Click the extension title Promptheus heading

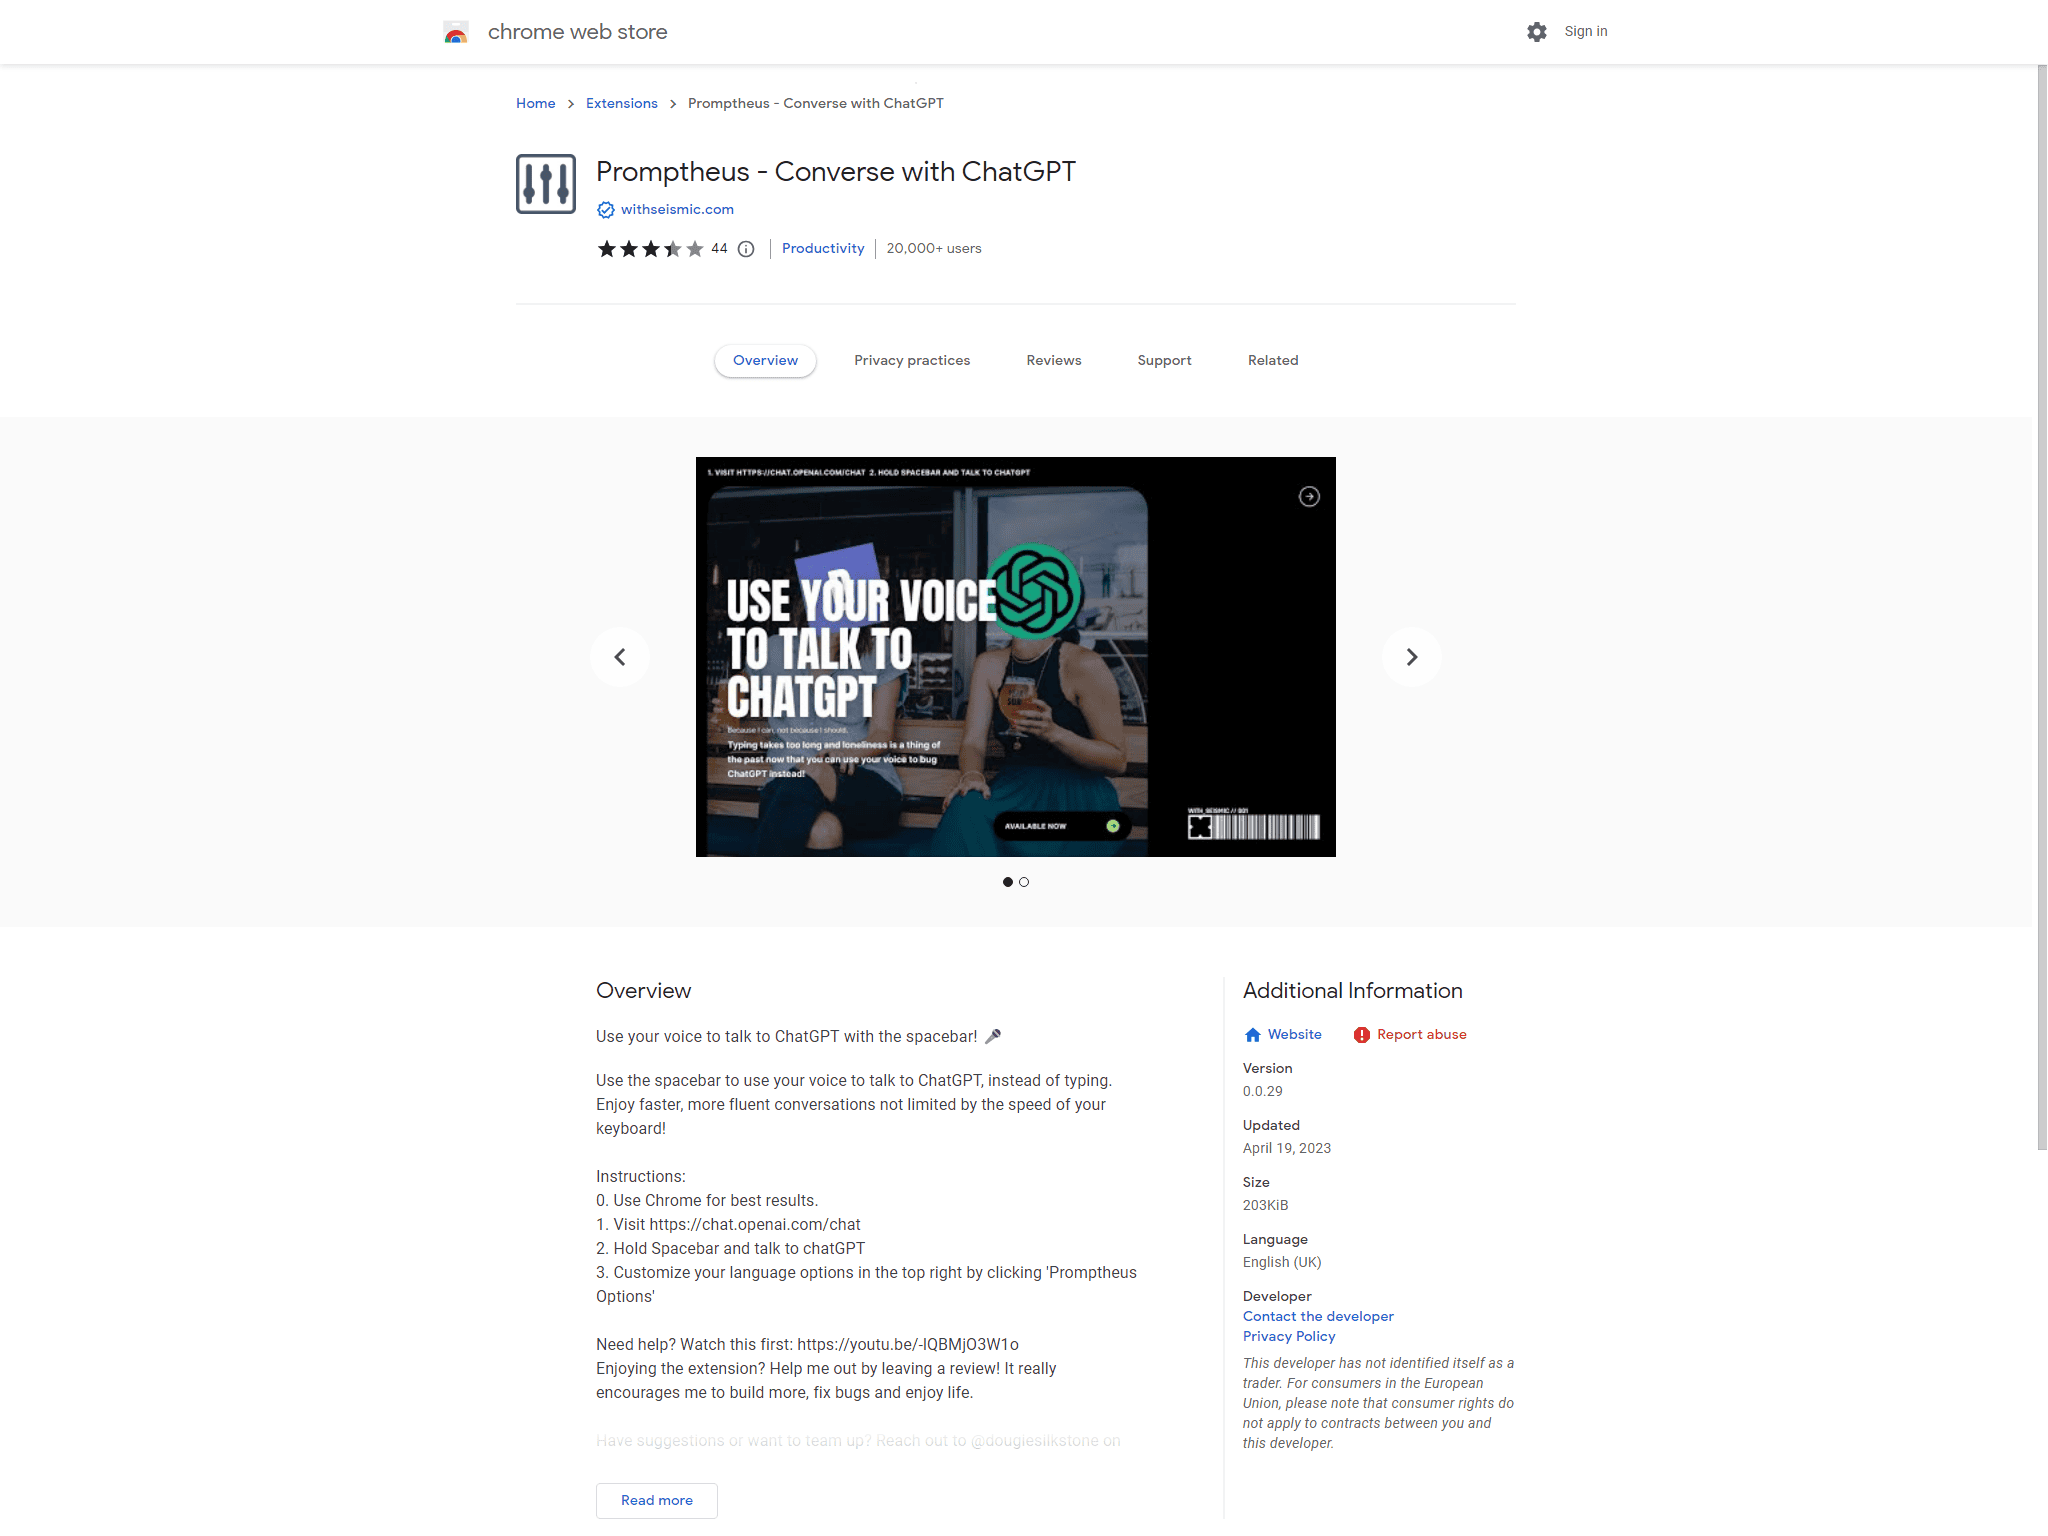click(x=836, y=172)
